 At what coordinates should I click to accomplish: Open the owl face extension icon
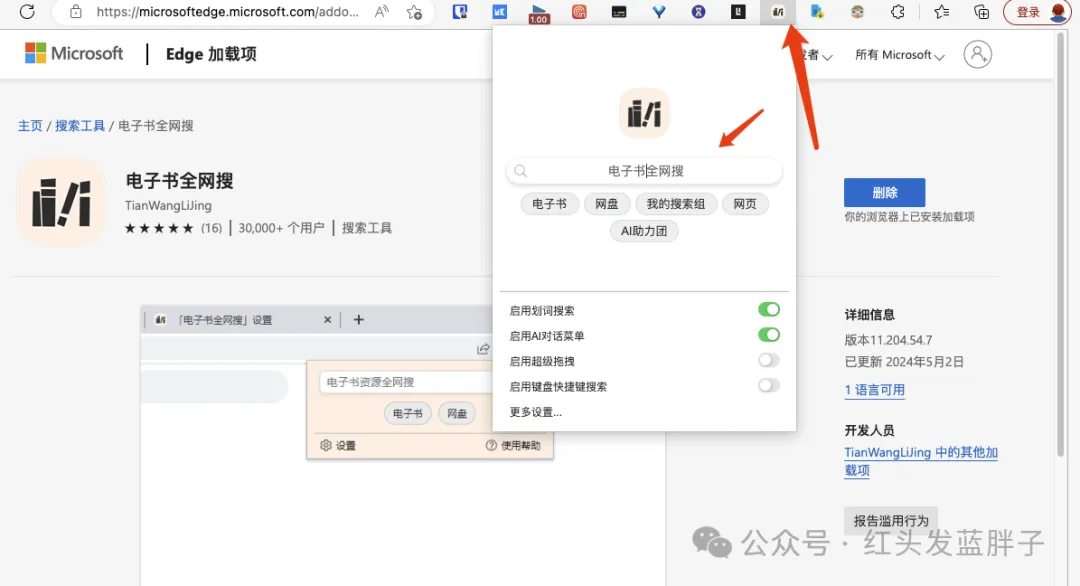[857, 12]
